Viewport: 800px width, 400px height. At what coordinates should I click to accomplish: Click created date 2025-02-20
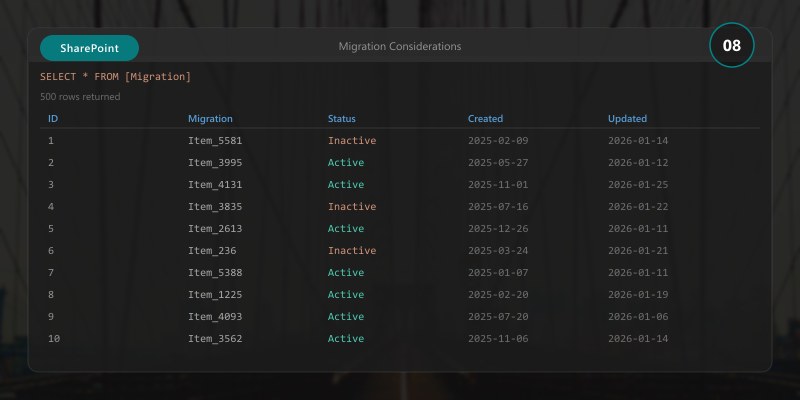click(x=498, y=294)
